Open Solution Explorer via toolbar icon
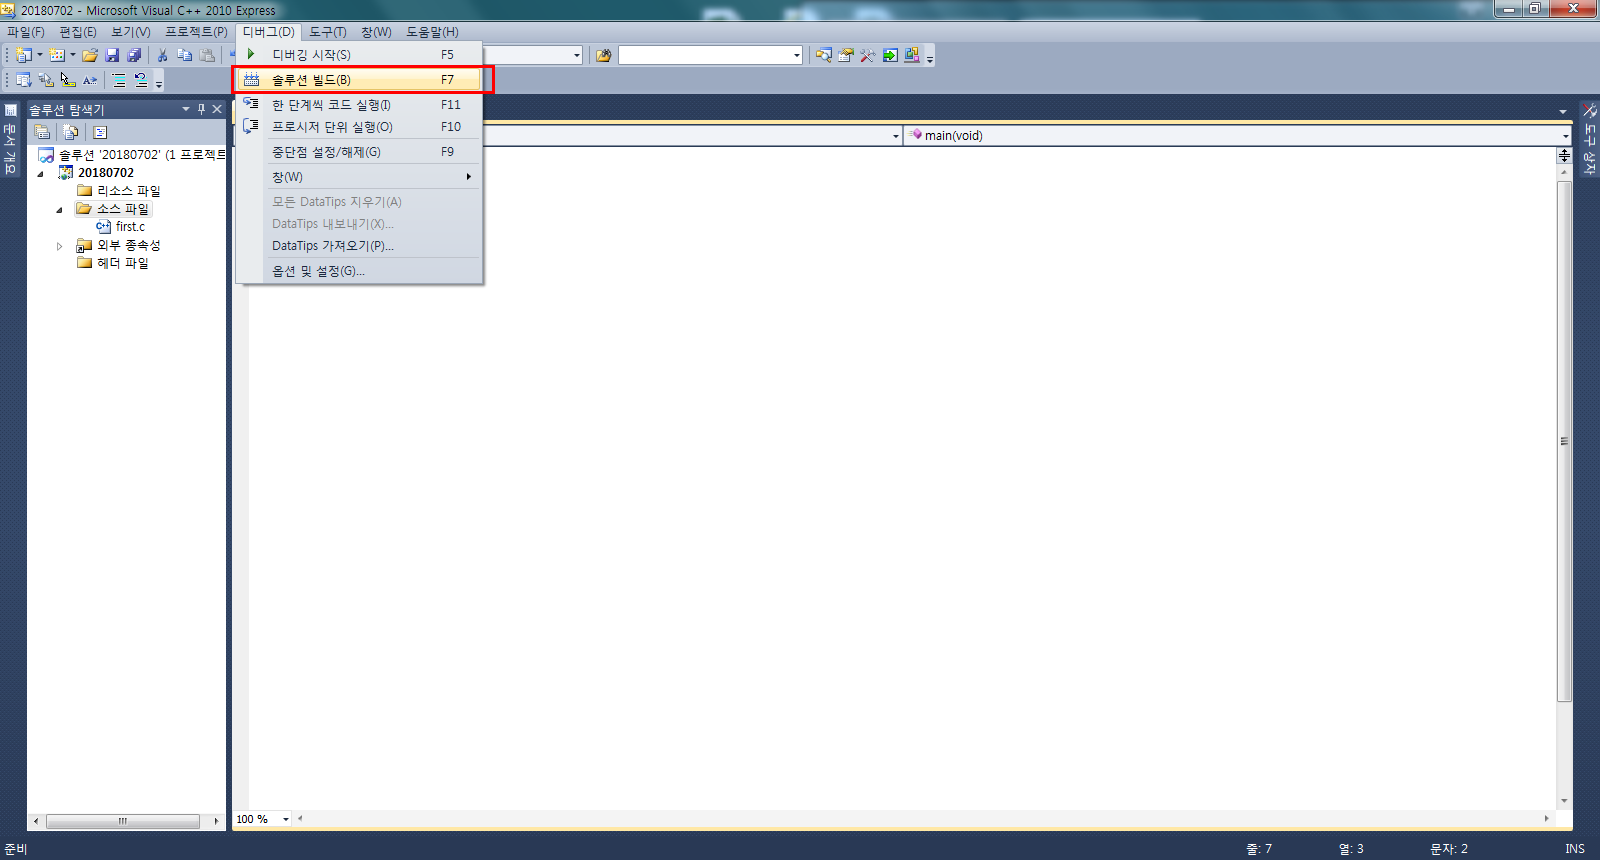The height and width of the screenshot is (860, 1600). [823, 55]
